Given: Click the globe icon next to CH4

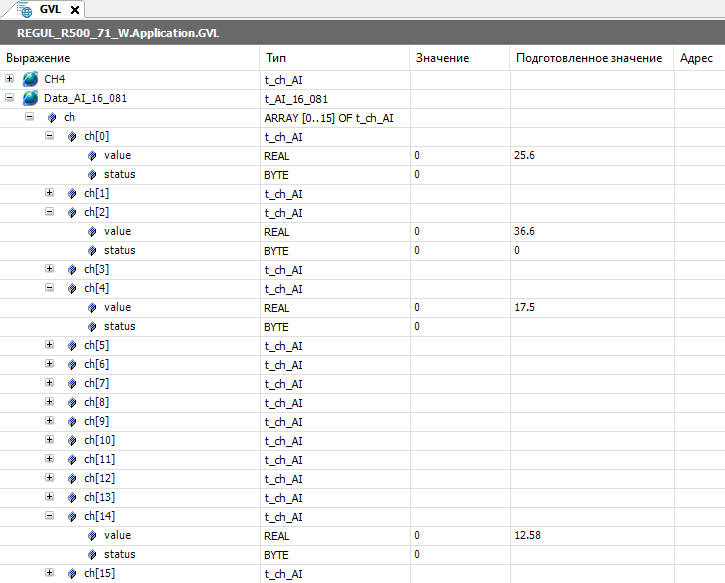Looking at the screenshot, I should tap(31, 79).
